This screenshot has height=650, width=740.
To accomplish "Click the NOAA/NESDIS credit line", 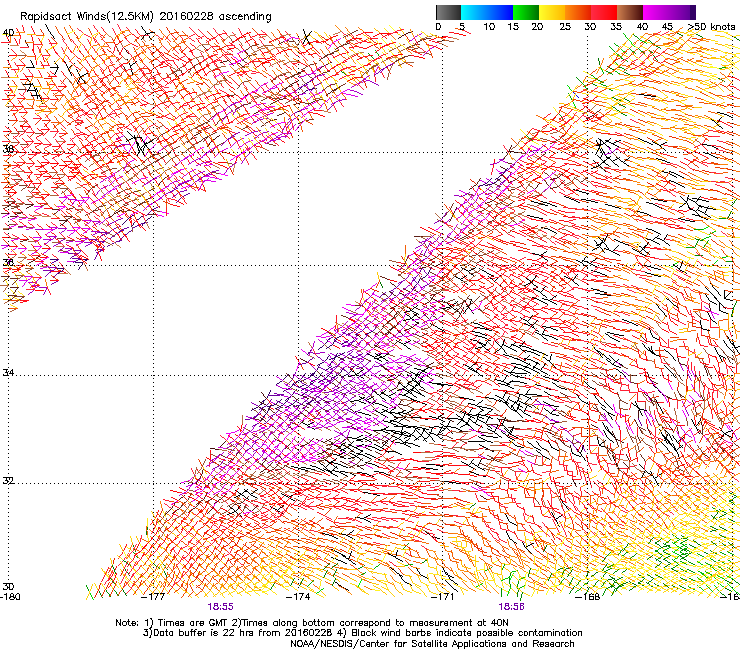I will (432, 644).
